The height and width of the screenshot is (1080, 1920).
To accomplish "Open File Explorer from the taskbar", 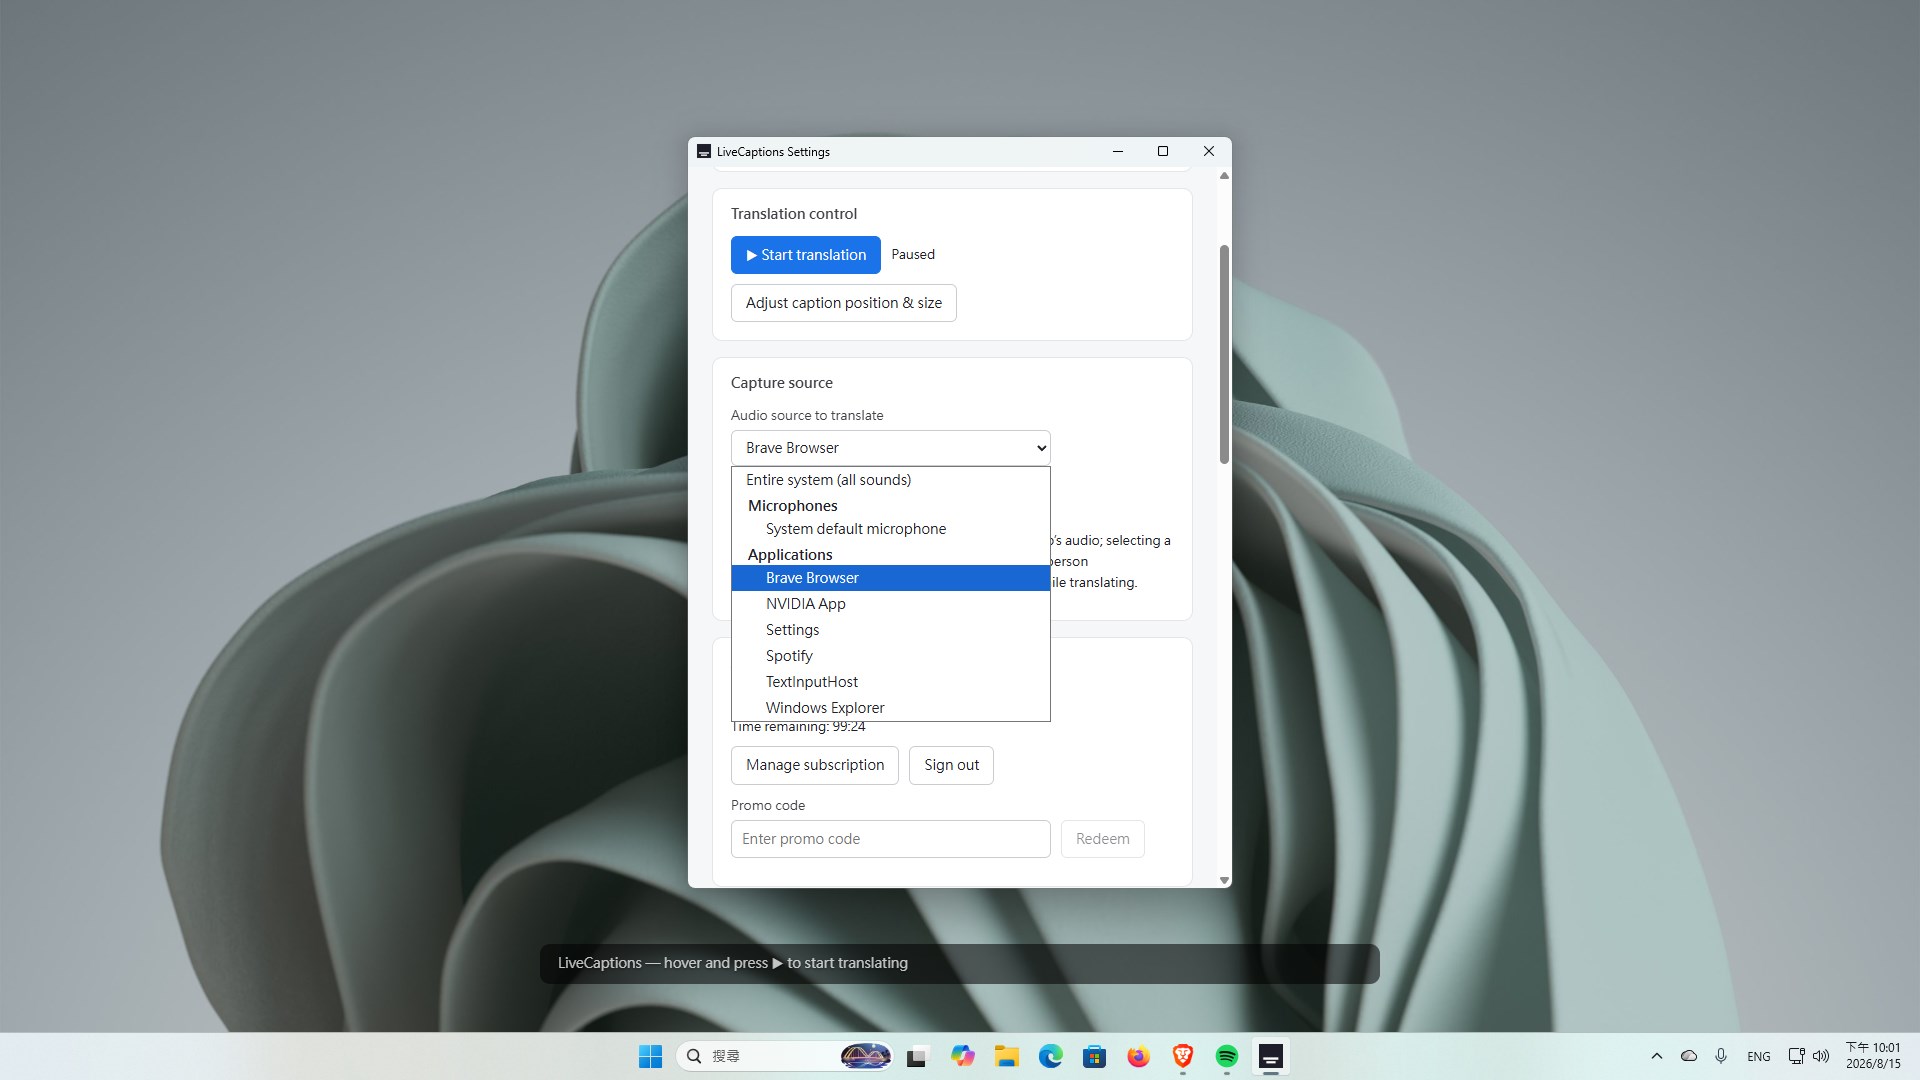I will point(1006,1056).
